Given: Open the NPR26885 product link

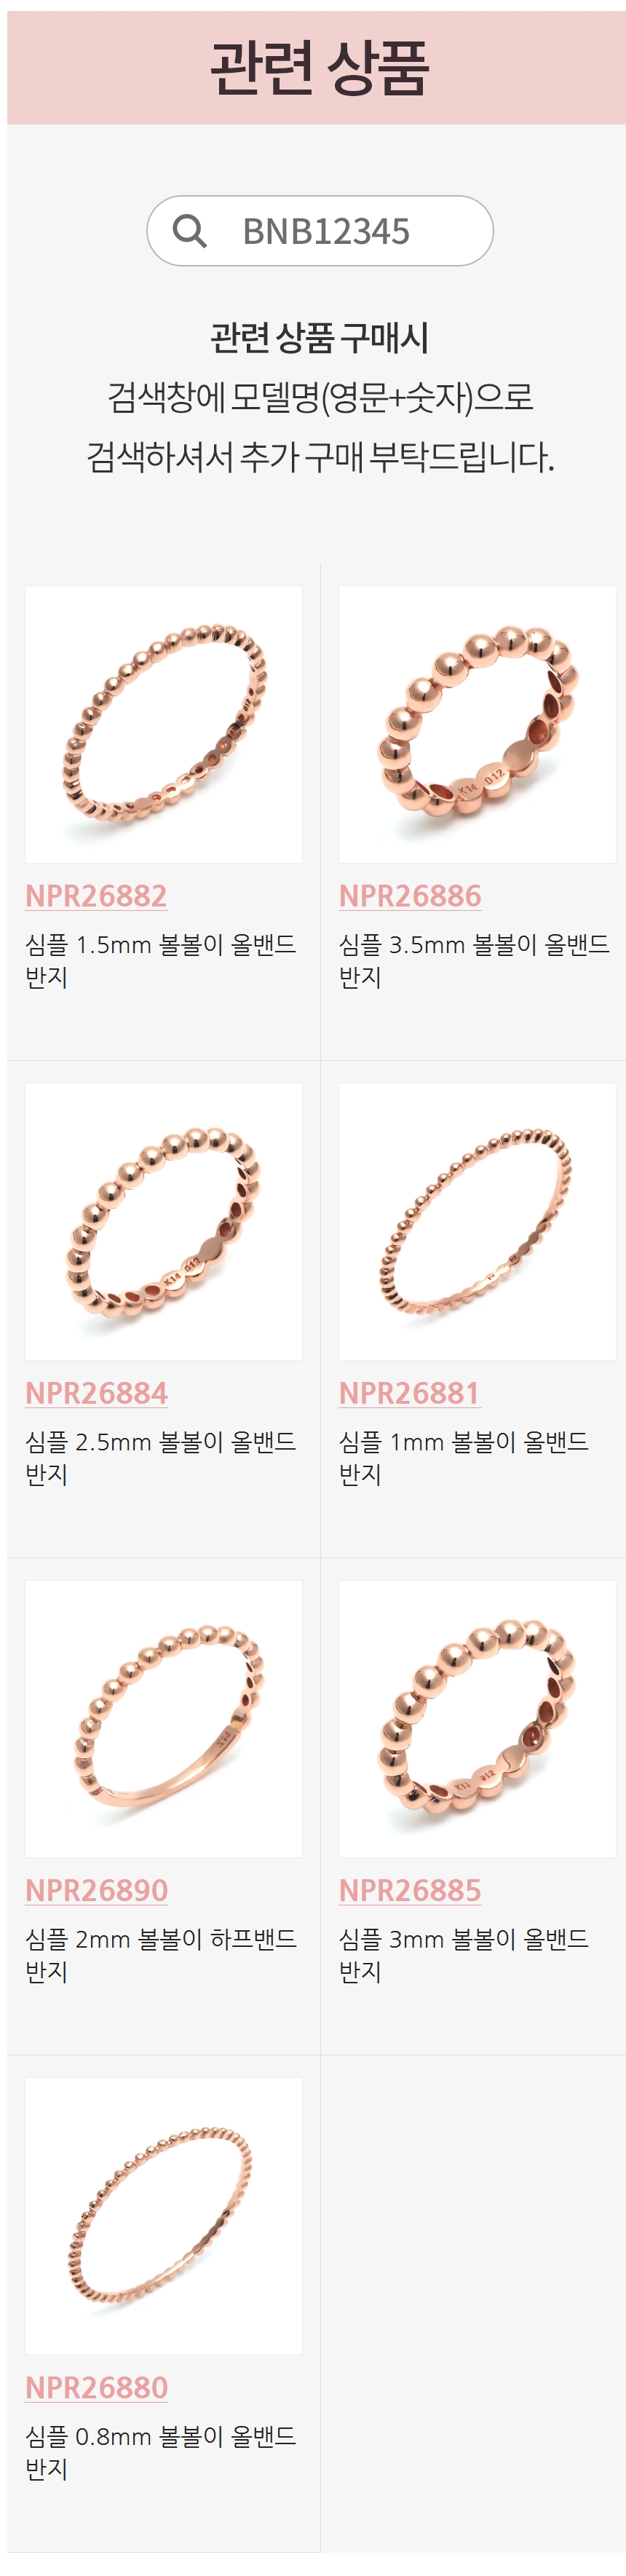Looking at the screenshot, I should [410, 1889].
